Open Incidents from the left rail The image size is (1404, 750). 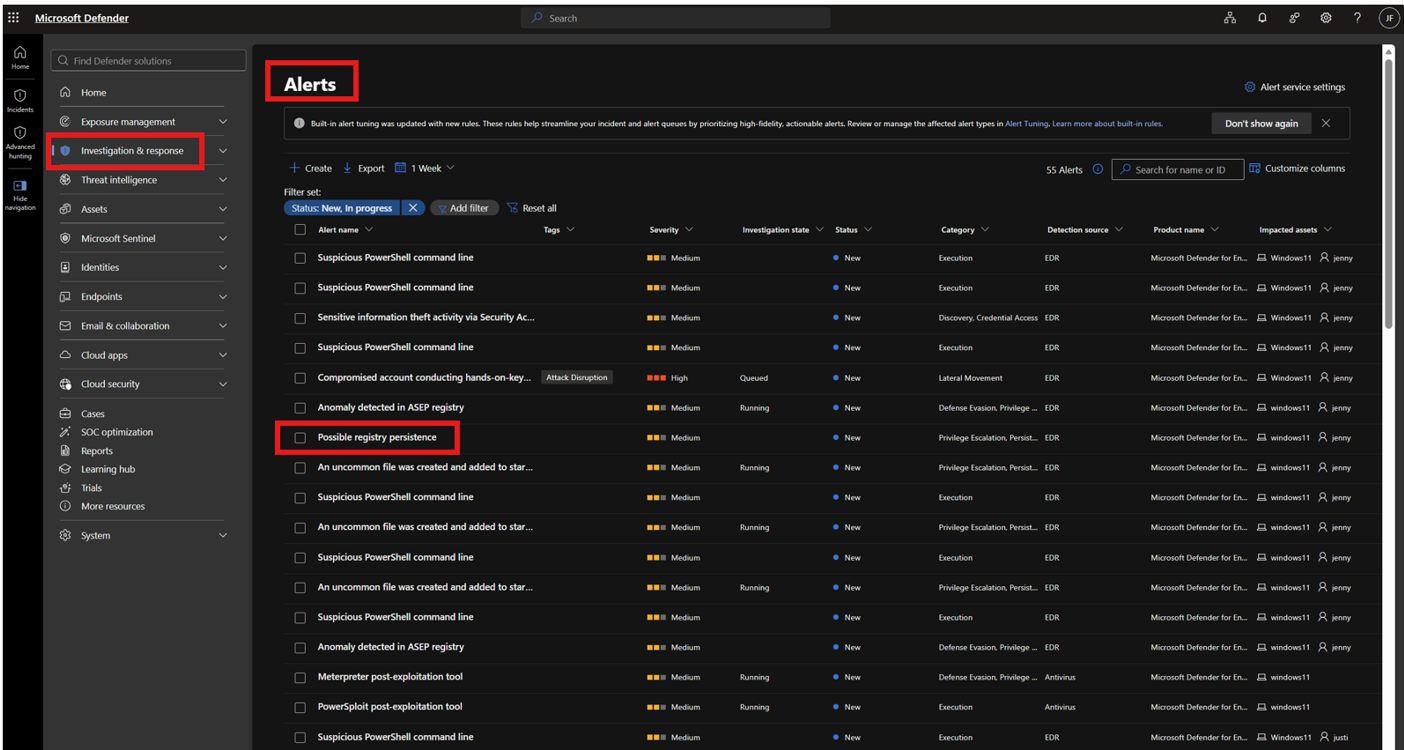point(20,101)
